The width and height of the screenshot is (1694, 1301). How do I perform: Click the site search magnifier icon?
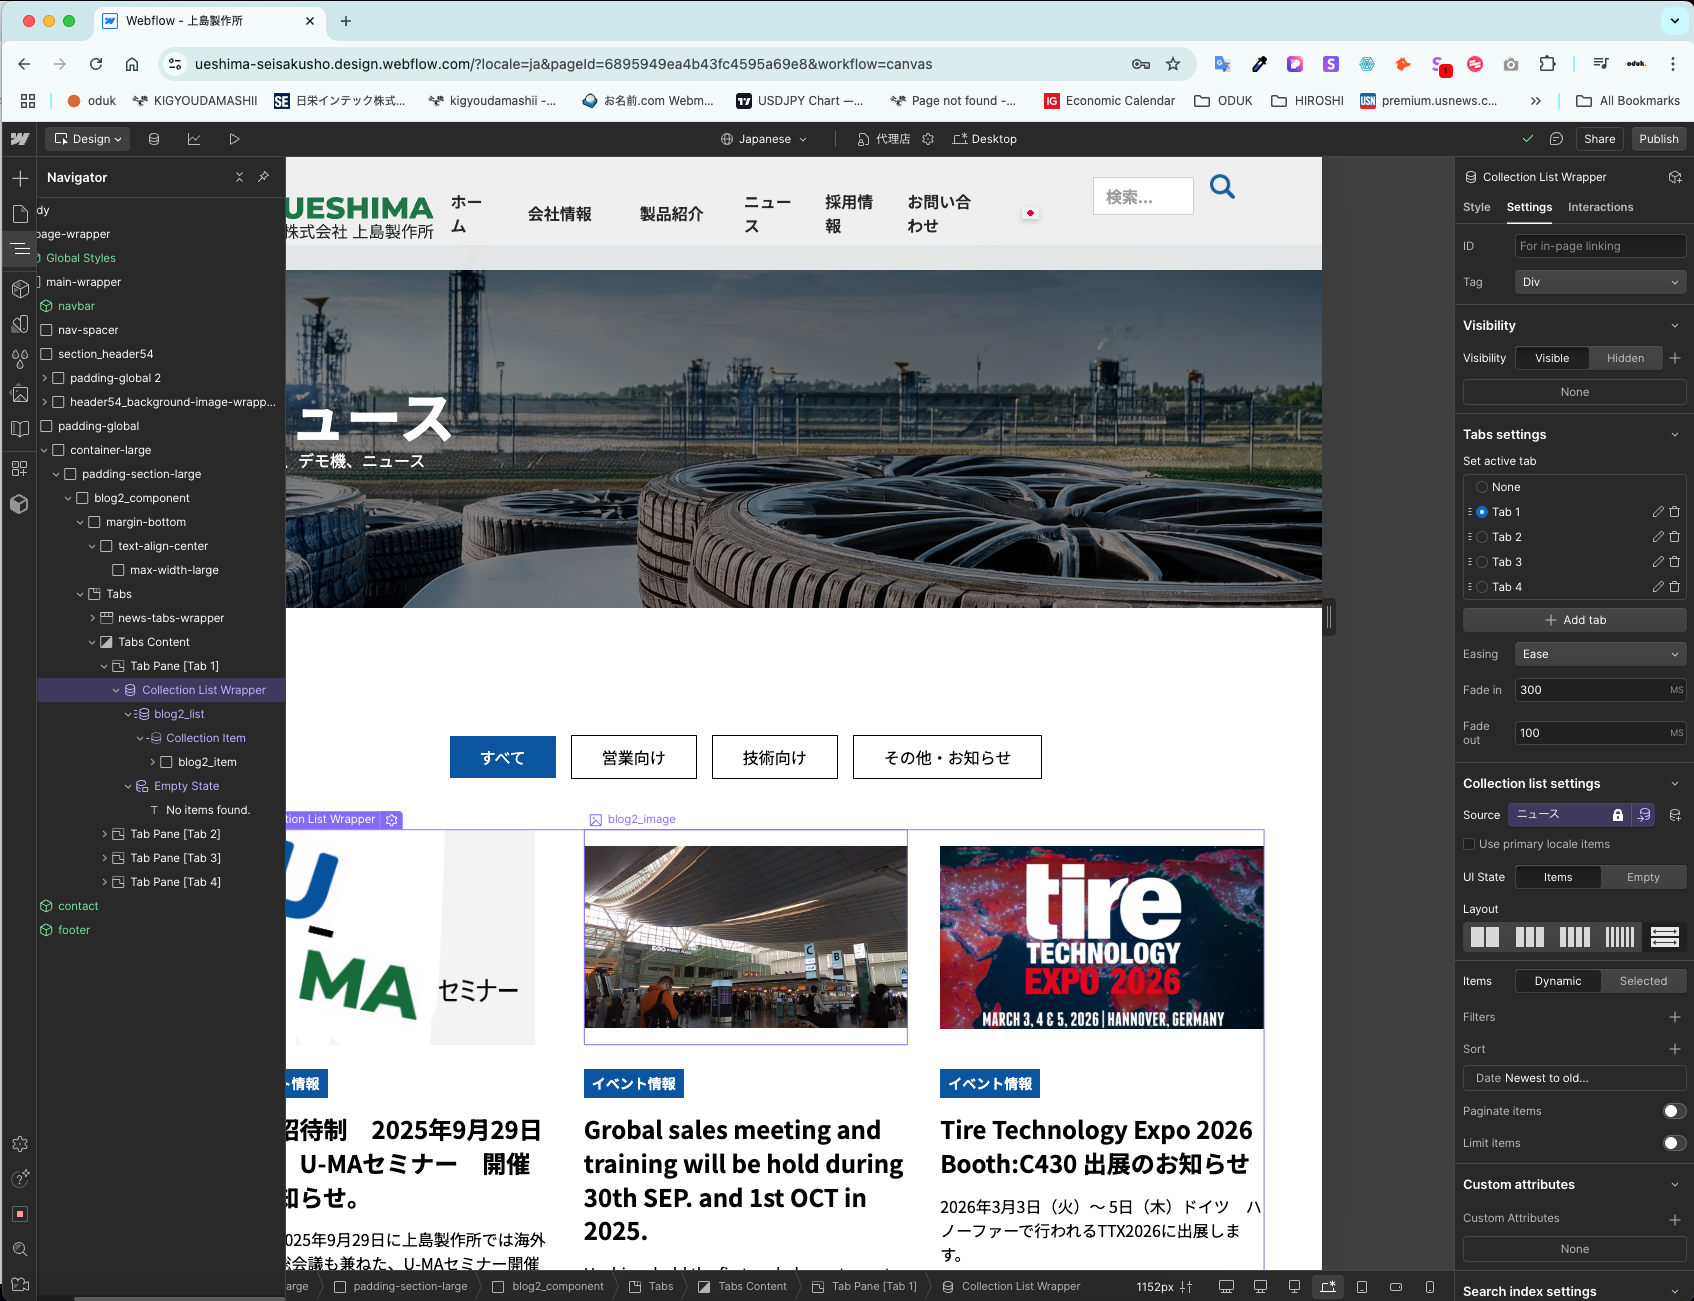[x=1222, y=187]
